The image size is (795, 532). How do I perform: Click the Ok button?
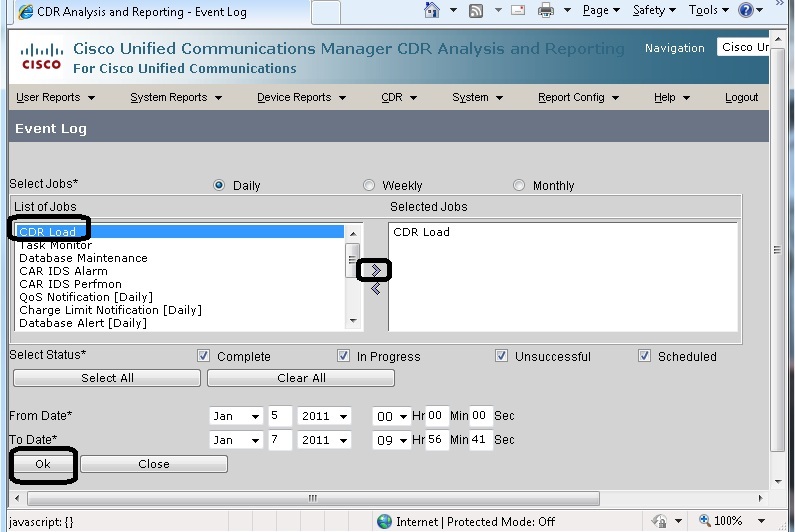(x=43, y=464)
